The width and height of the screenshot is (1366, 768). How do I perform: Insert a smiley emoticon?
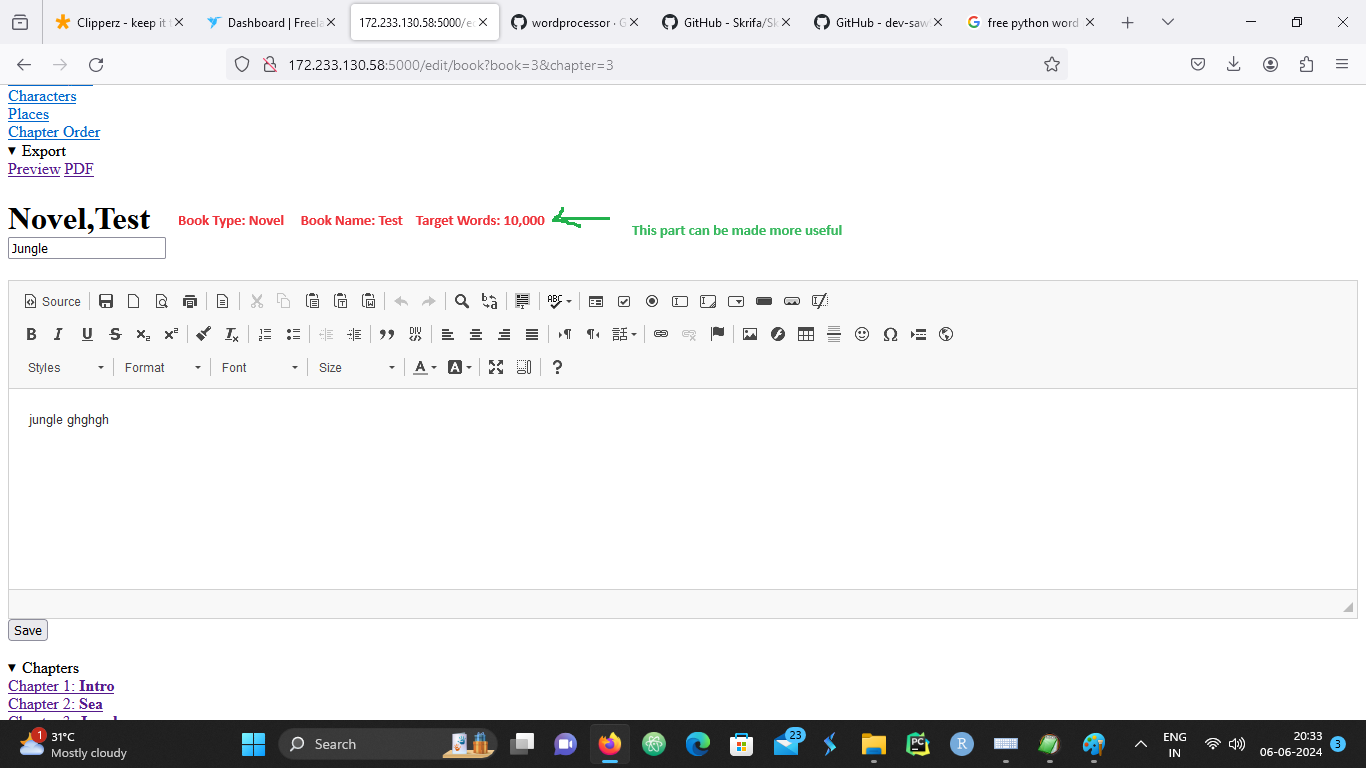(x=862, y=334)
